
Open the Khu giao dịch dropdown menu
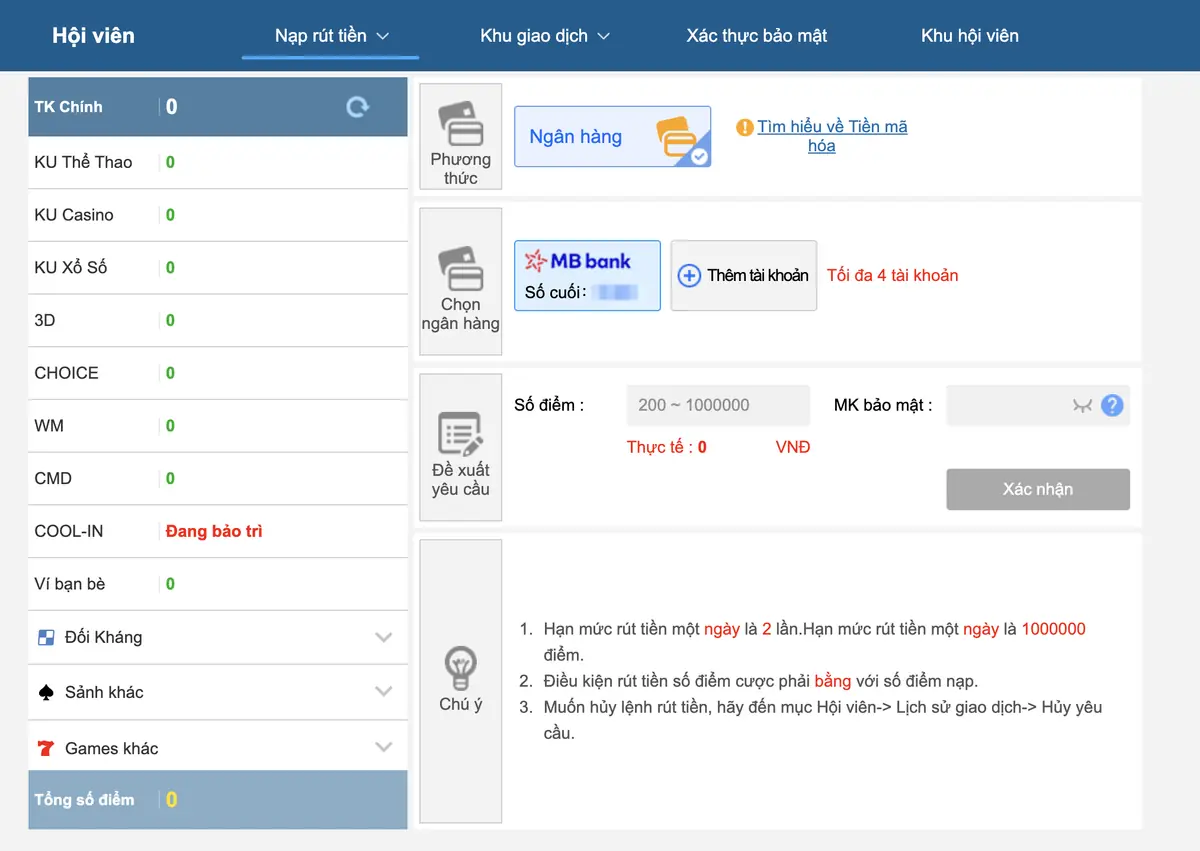tap(545, 36)
